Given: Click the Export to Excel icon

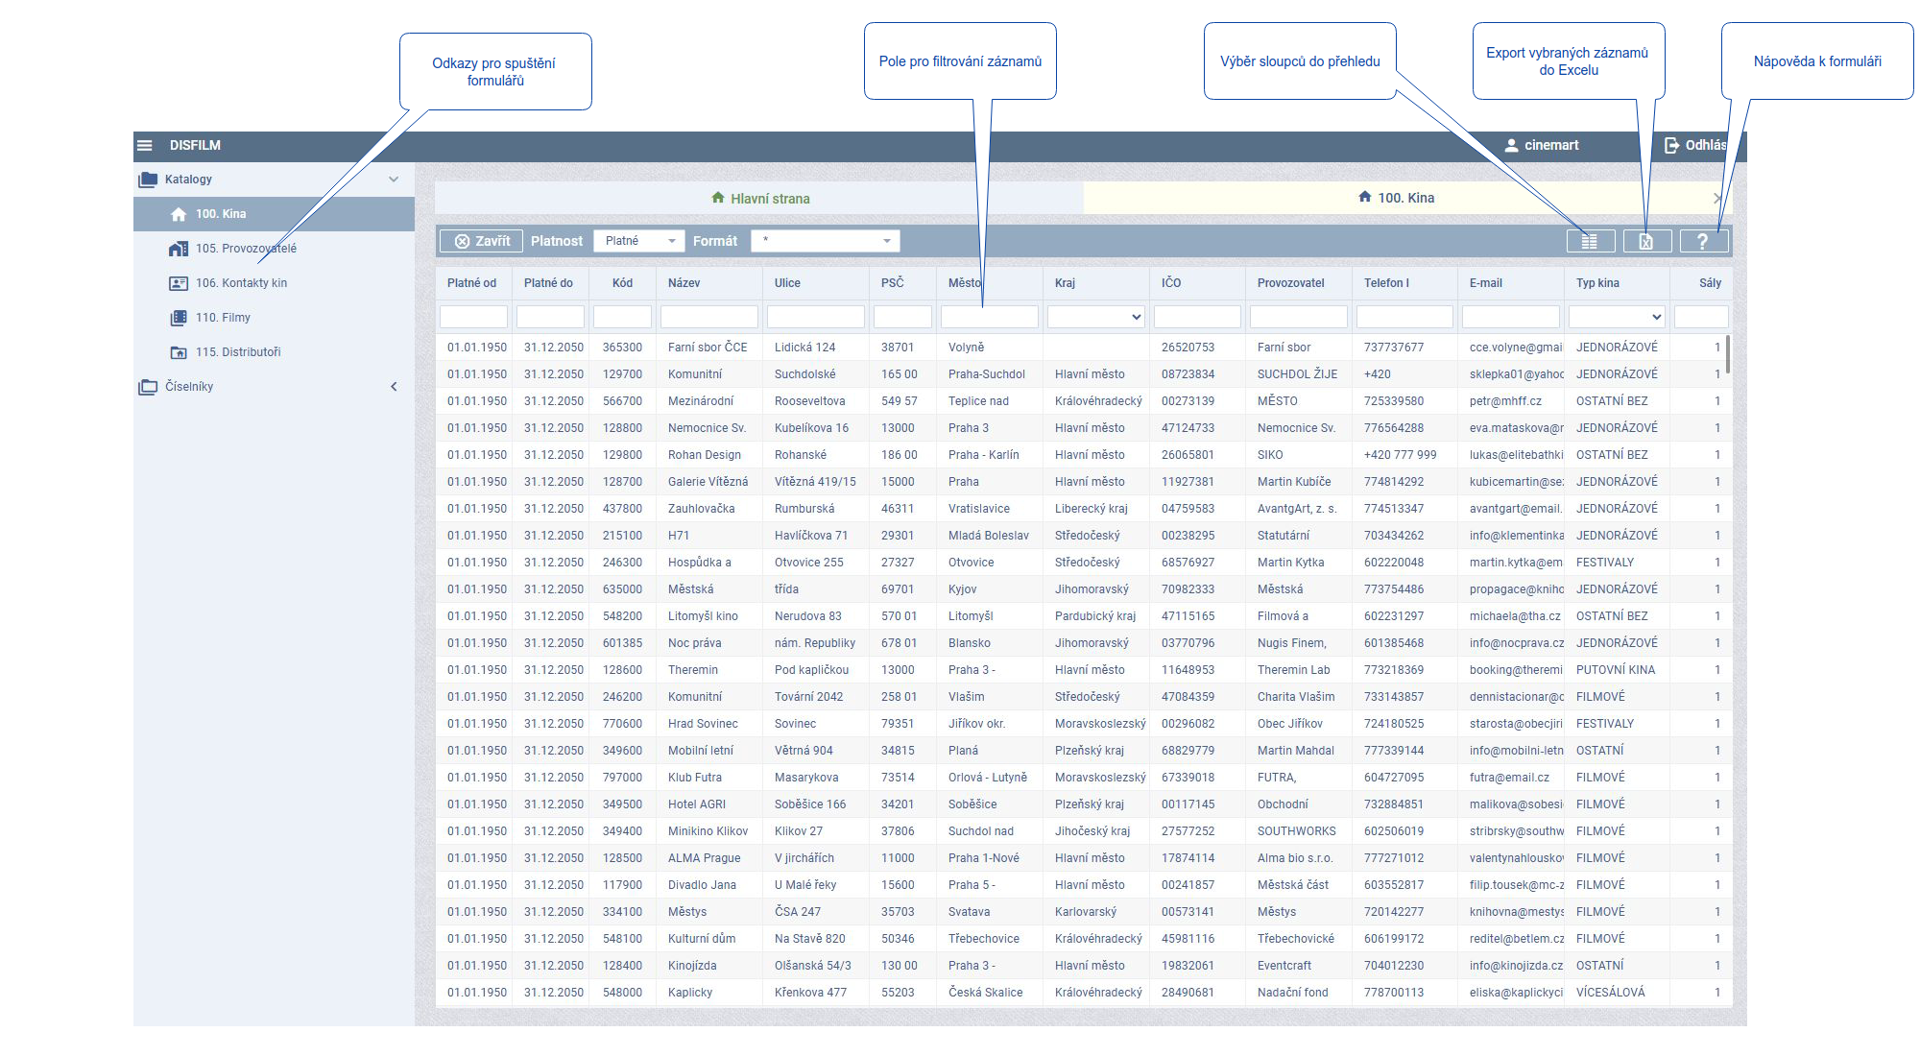Looking at the screenshot, I should coord(1646,242).
